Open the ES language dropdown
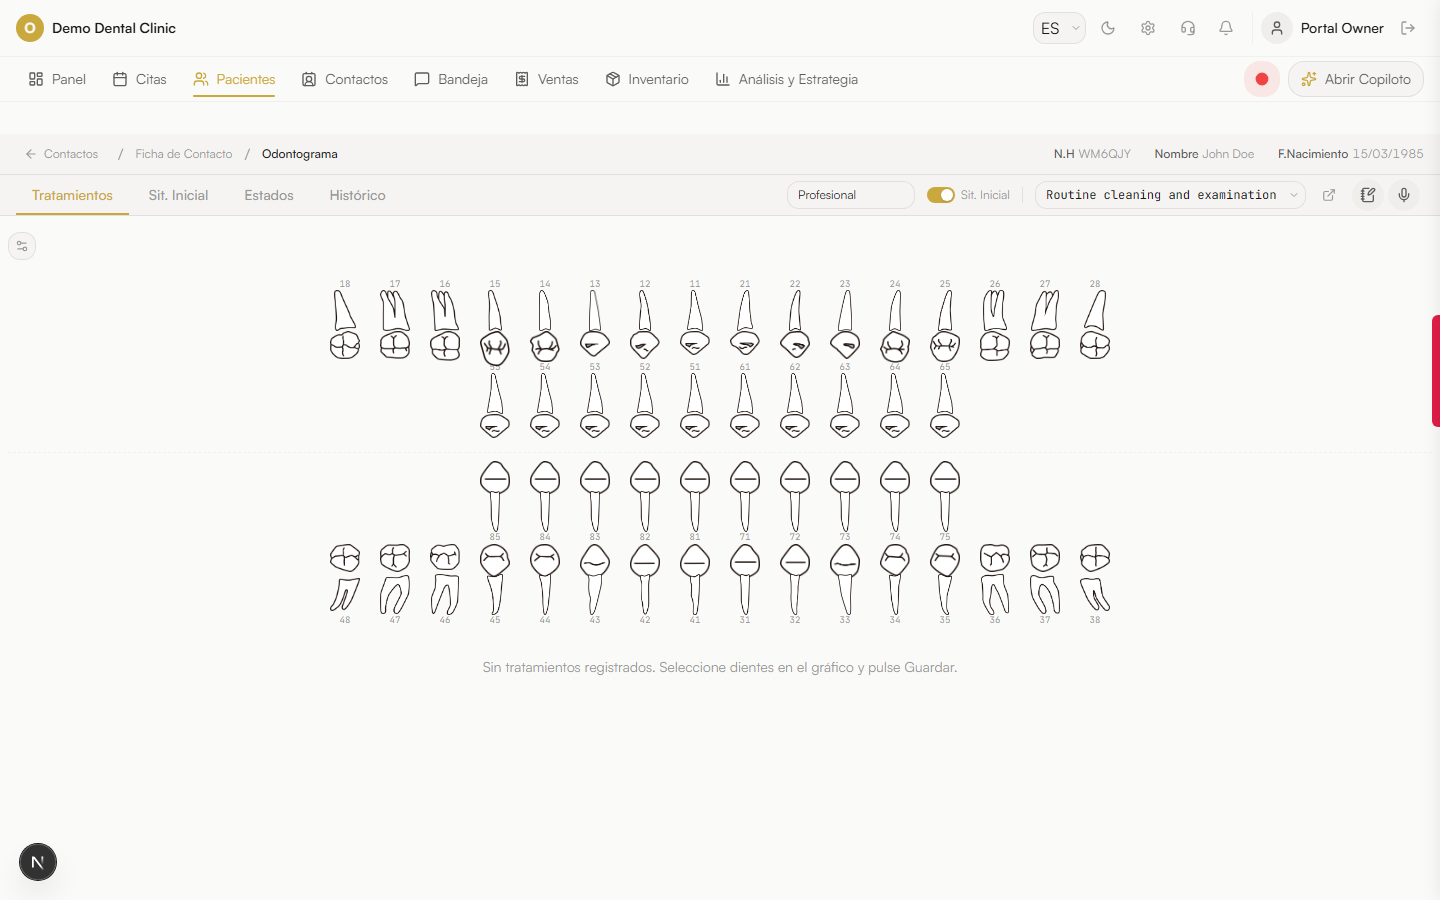The image size is (1440, 900). pyautogui.click(x=1059, y=28)
